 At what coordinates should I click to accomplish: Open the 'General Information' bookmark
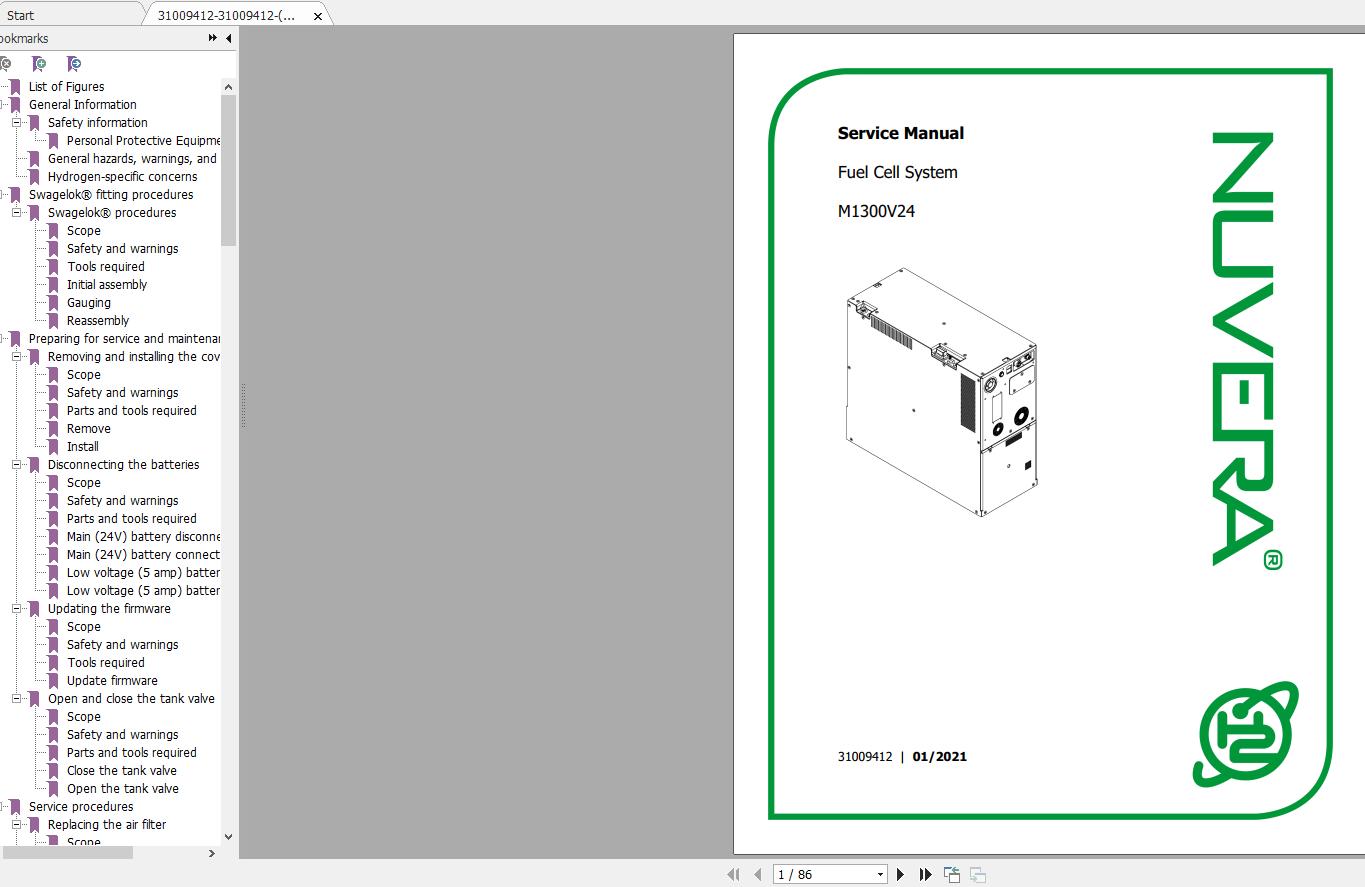(x=81, y=104)
